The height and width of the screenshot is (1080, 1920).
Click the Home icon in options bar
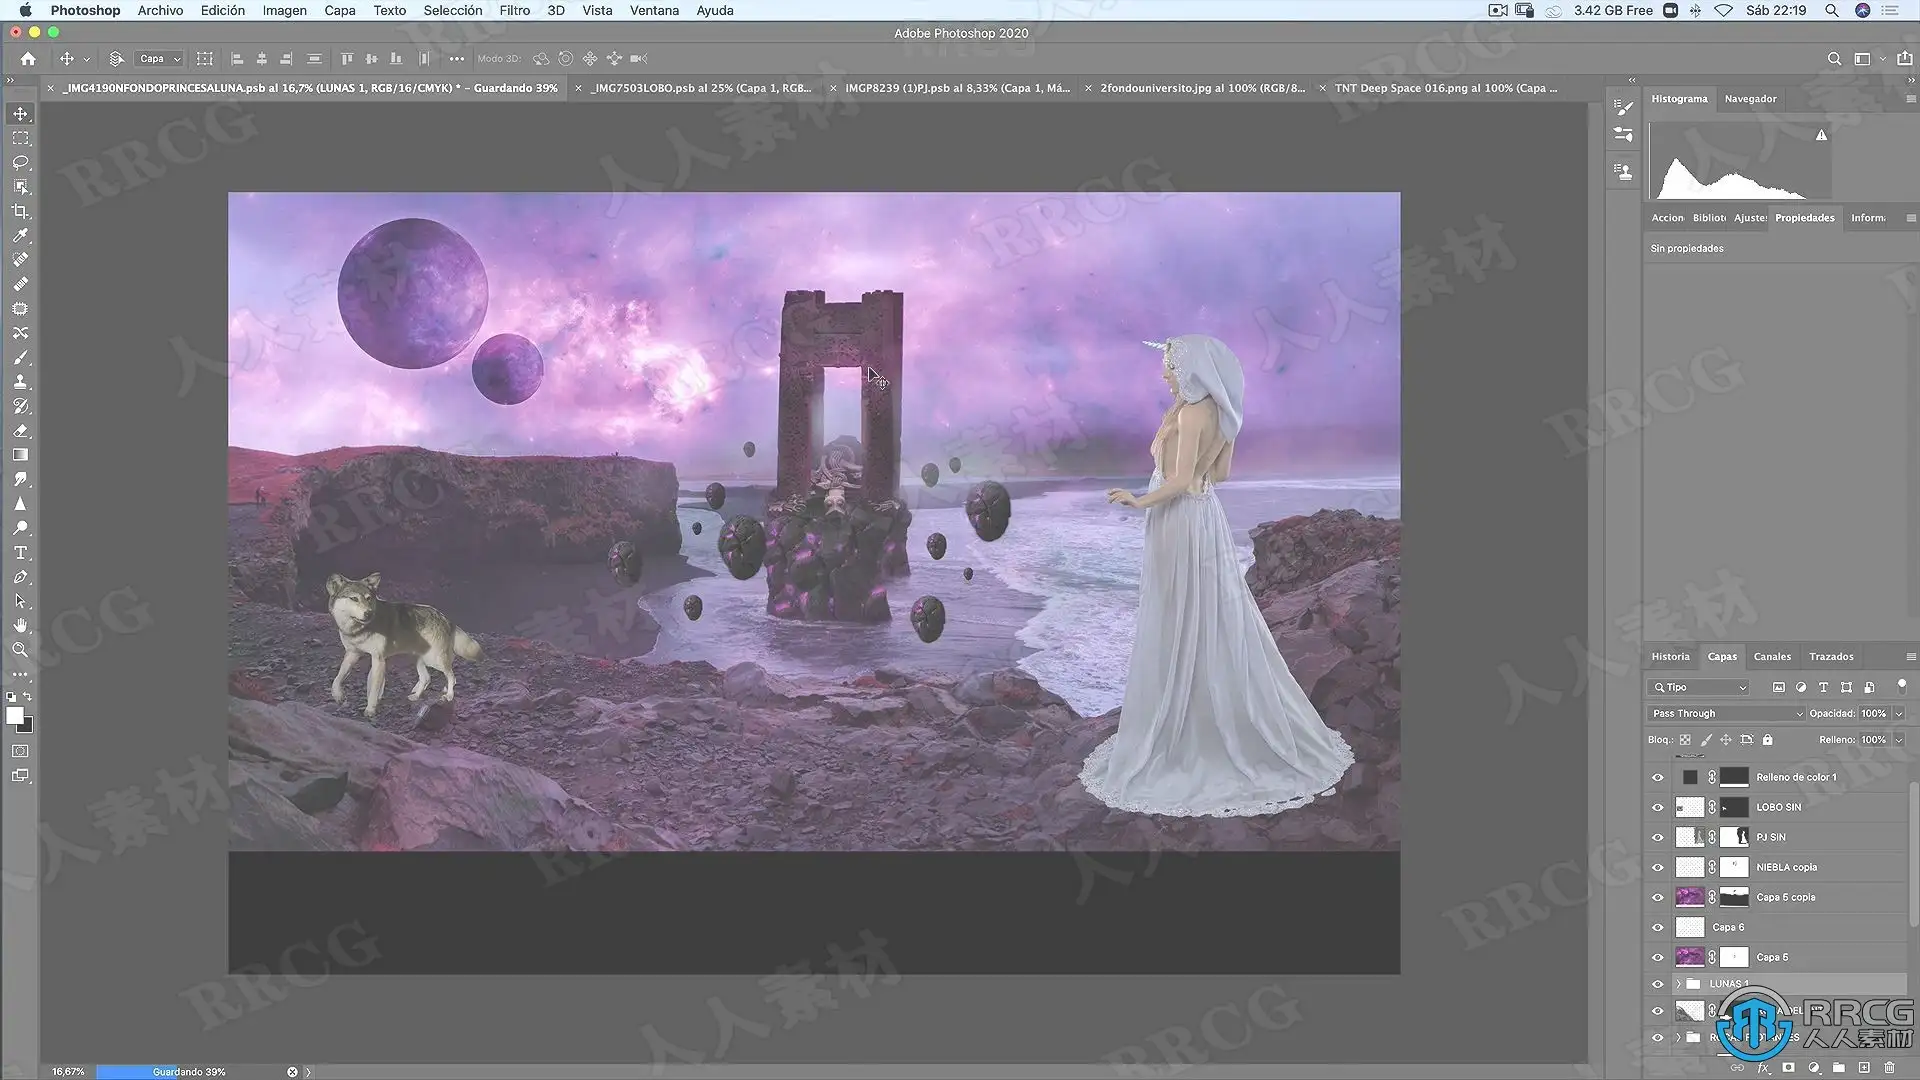28,59
